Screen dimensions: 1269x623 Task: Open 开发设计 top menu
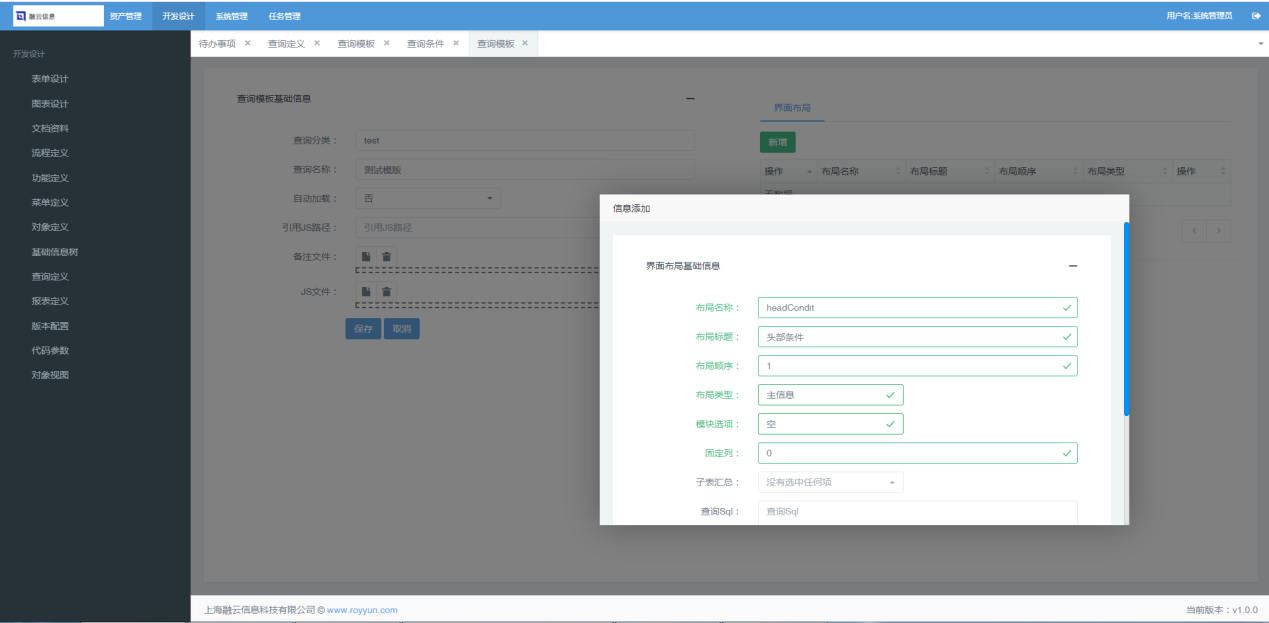click(178, 16)
